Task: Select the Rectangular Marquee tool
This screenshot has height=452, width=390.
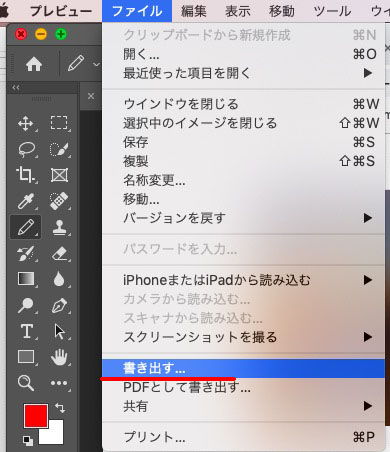Action: tap(59, 123)
